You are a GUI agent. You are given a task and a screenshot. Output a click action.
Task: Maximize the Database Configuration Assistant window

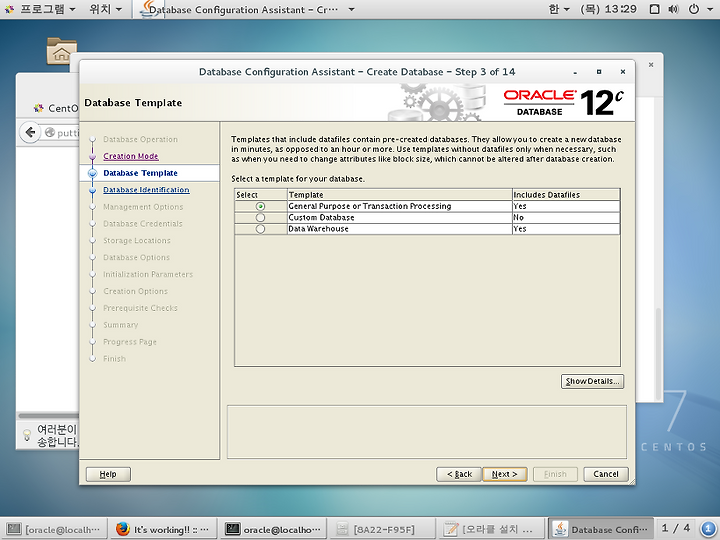(599, 72)
